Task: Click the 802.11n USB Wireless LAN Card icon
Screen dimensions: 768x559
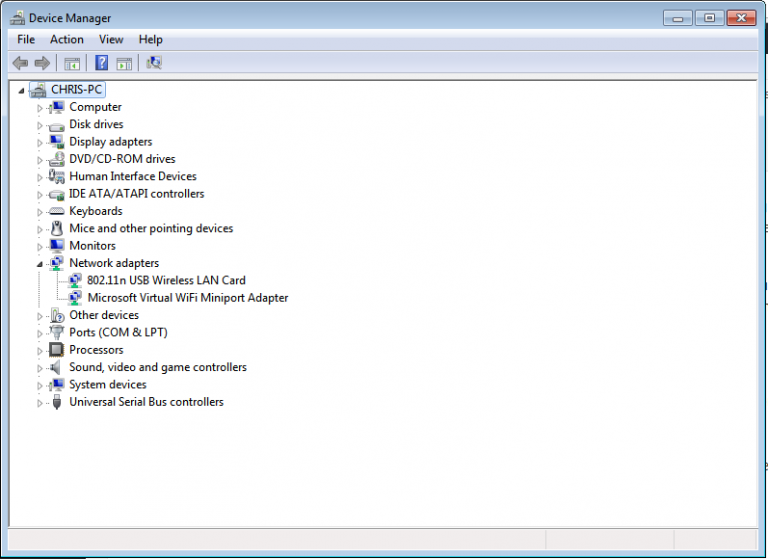Action: tap(75, 280)
